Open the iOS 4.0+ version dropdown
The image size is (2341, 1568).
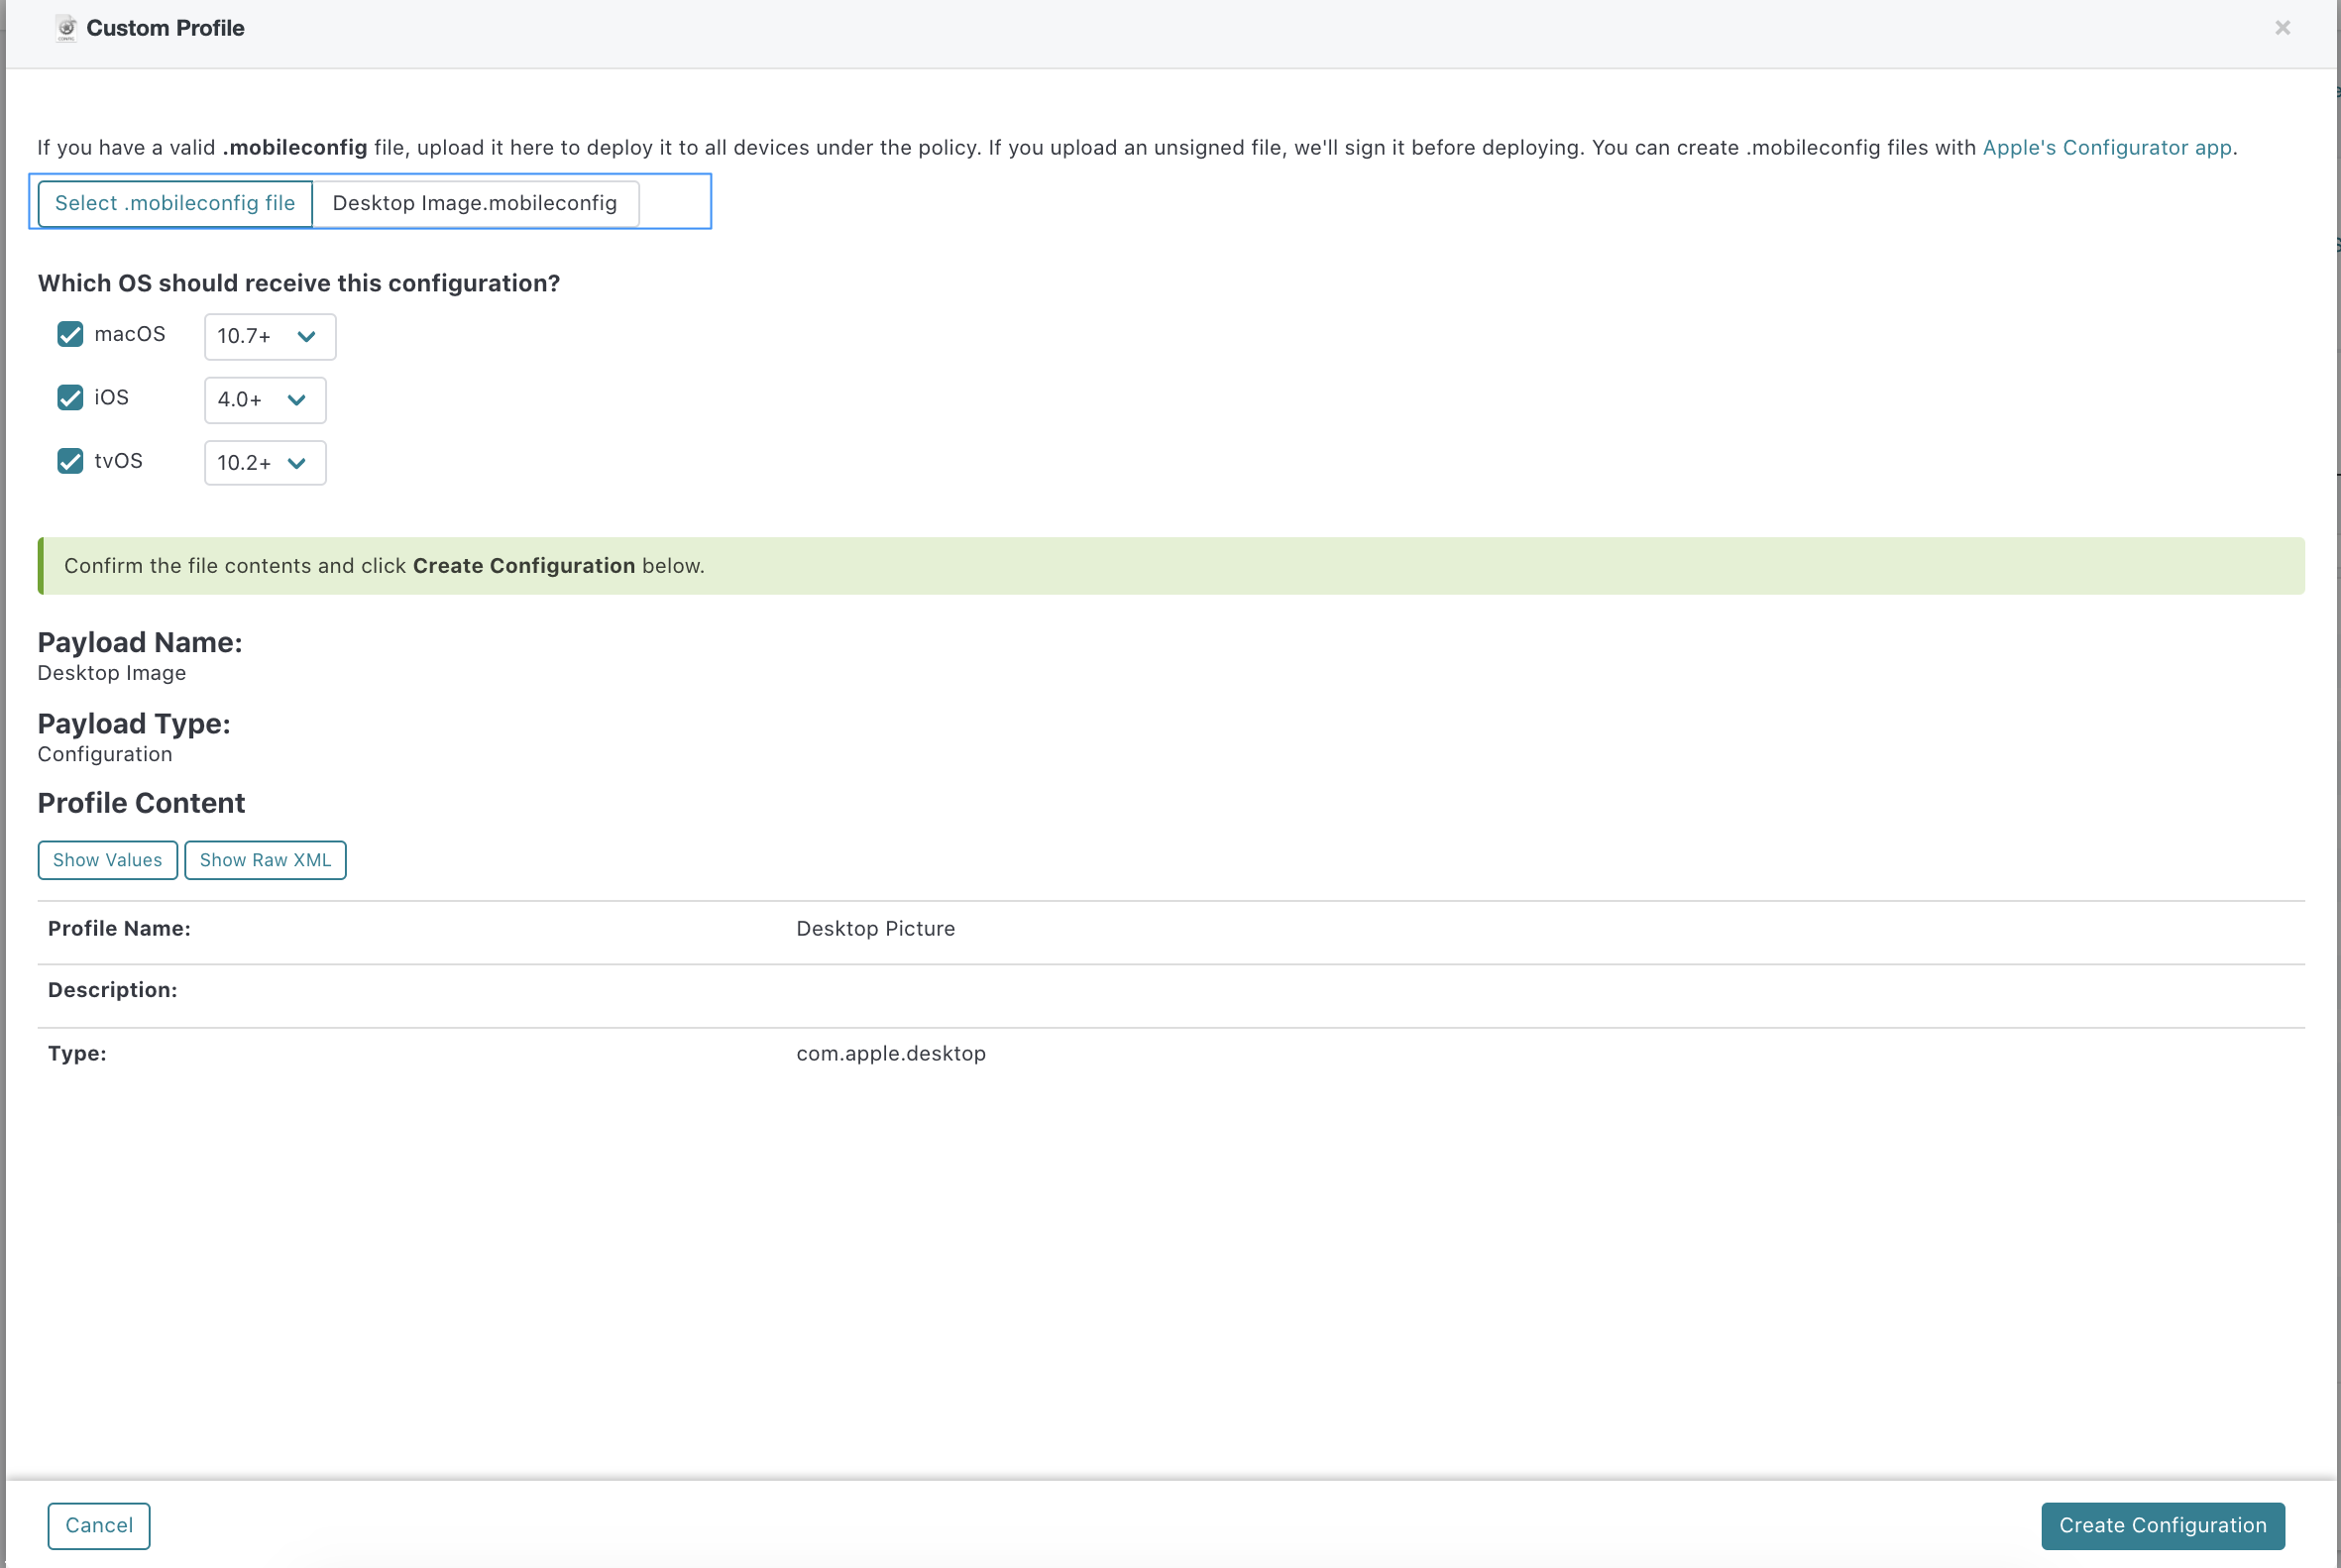[x=265, y=400]
